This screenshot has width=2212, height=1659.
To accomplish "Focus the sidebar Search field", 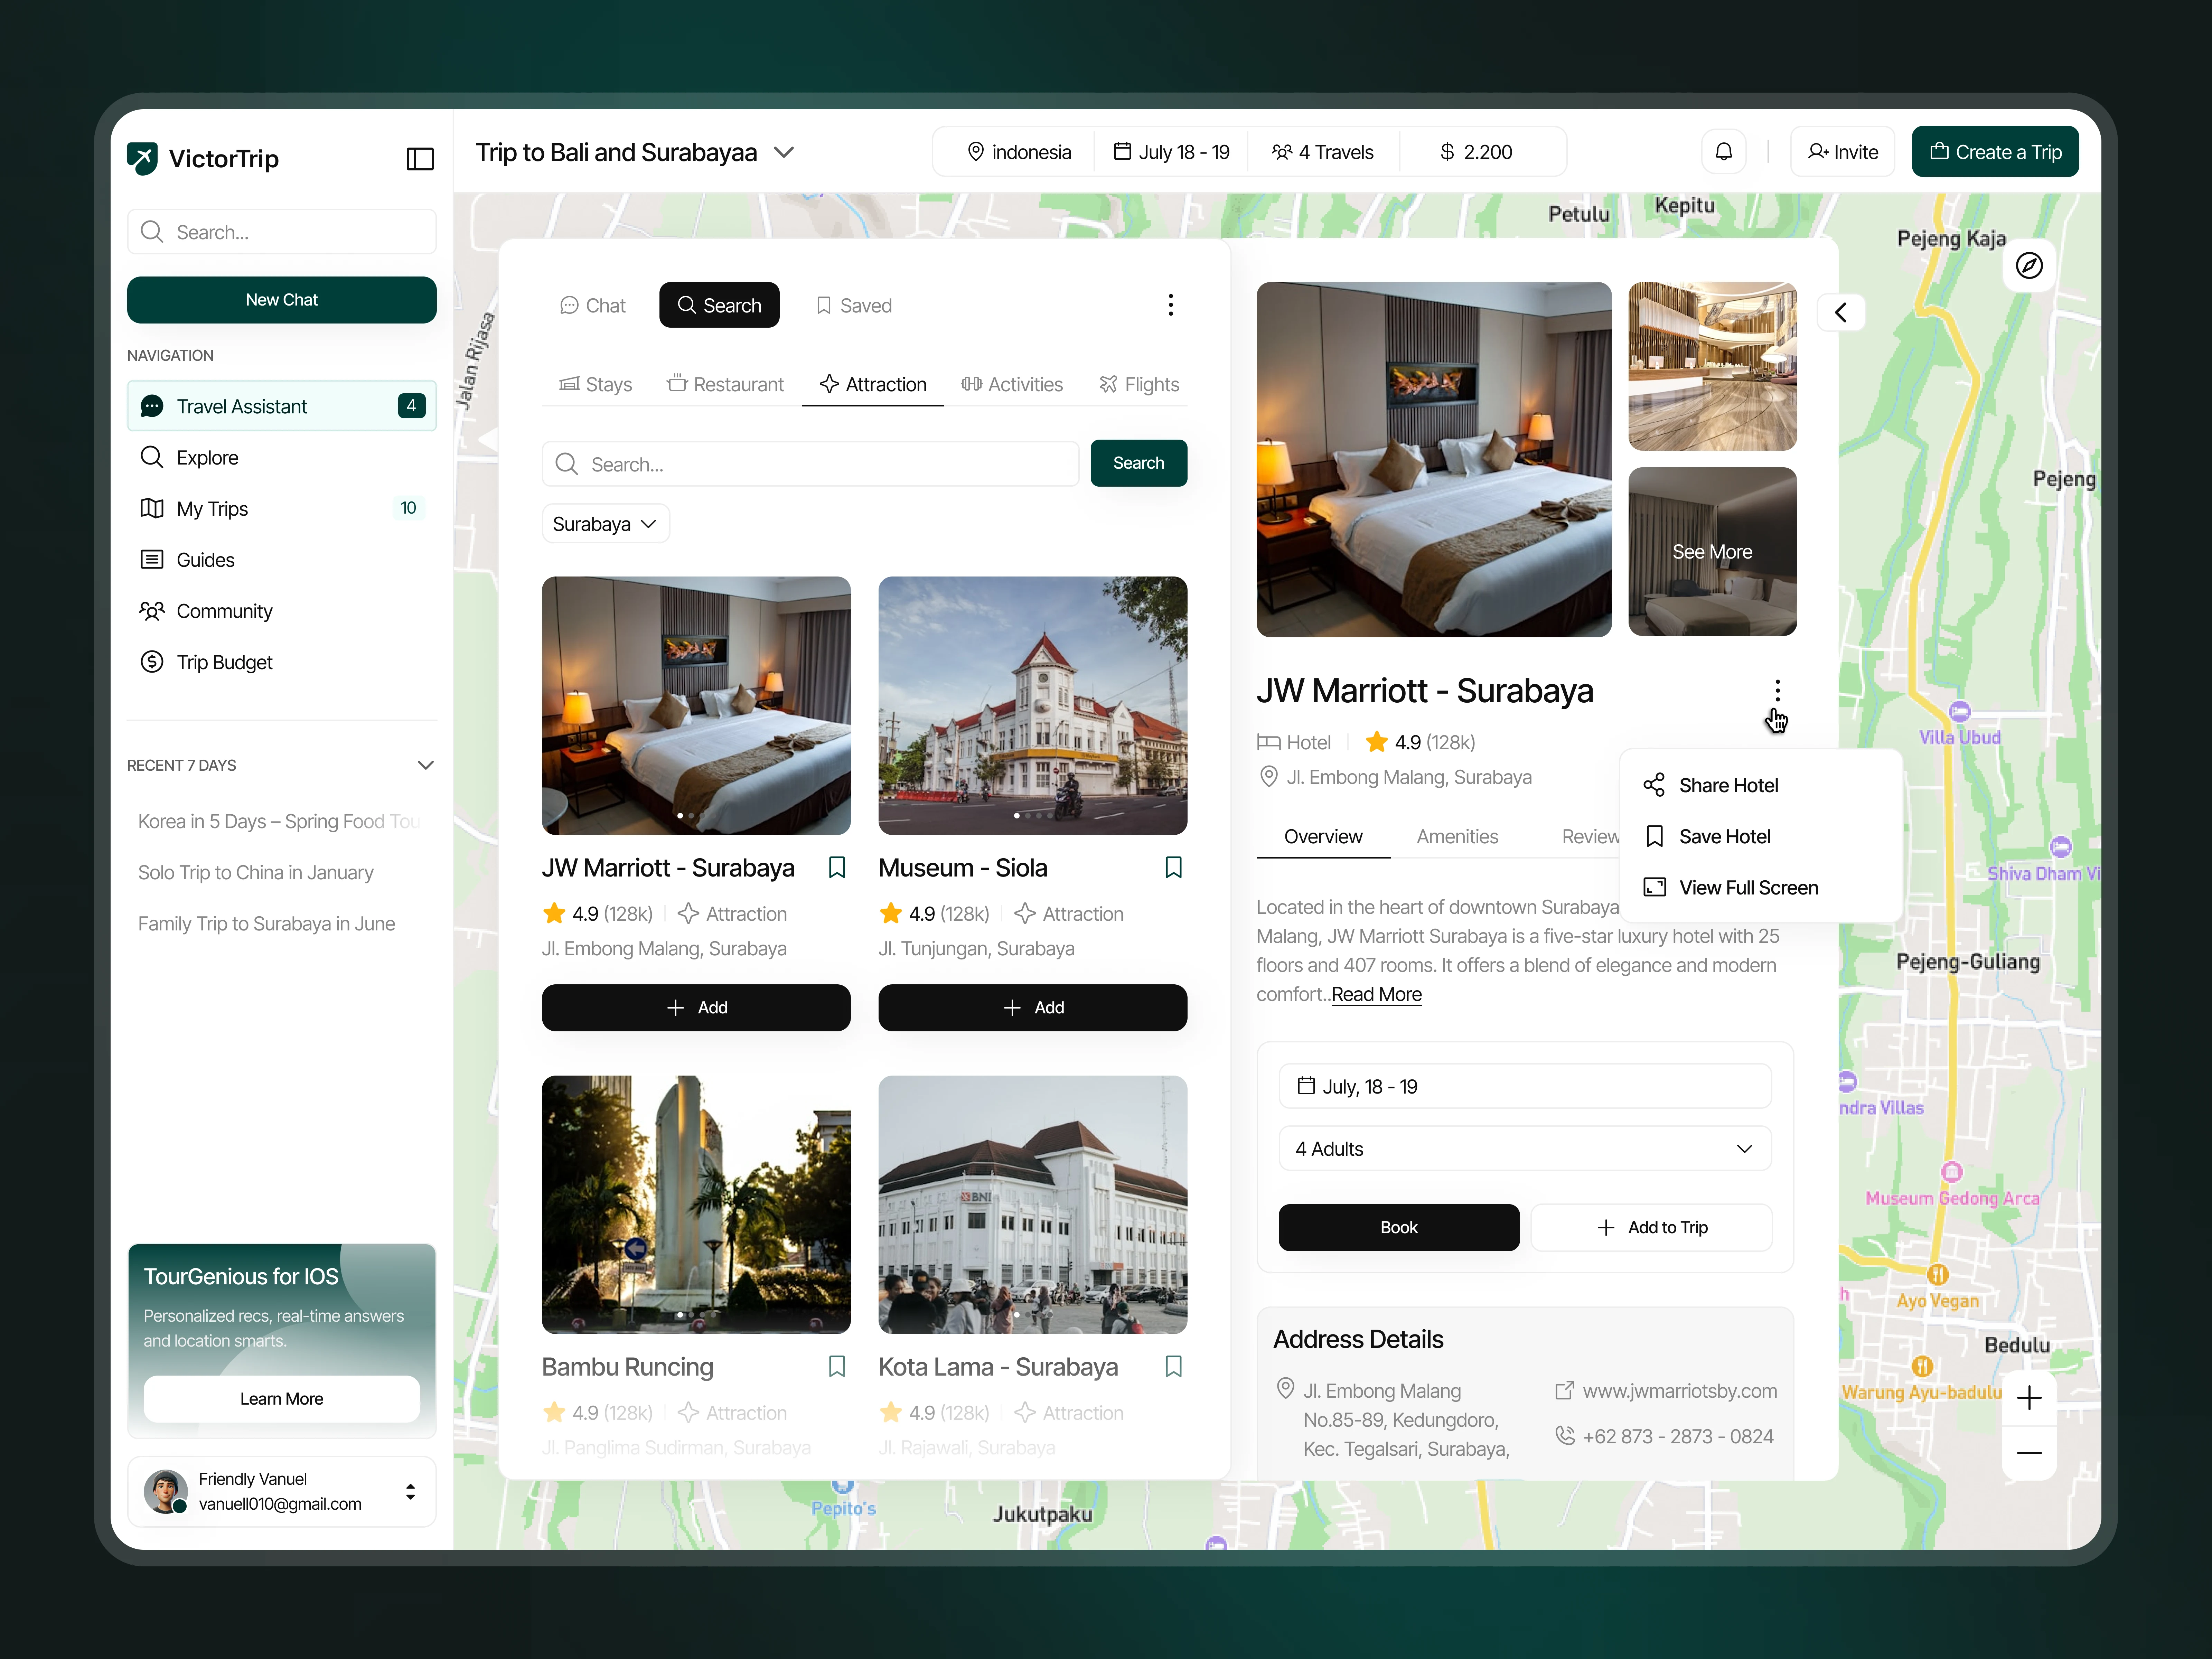I will point(282,232).
